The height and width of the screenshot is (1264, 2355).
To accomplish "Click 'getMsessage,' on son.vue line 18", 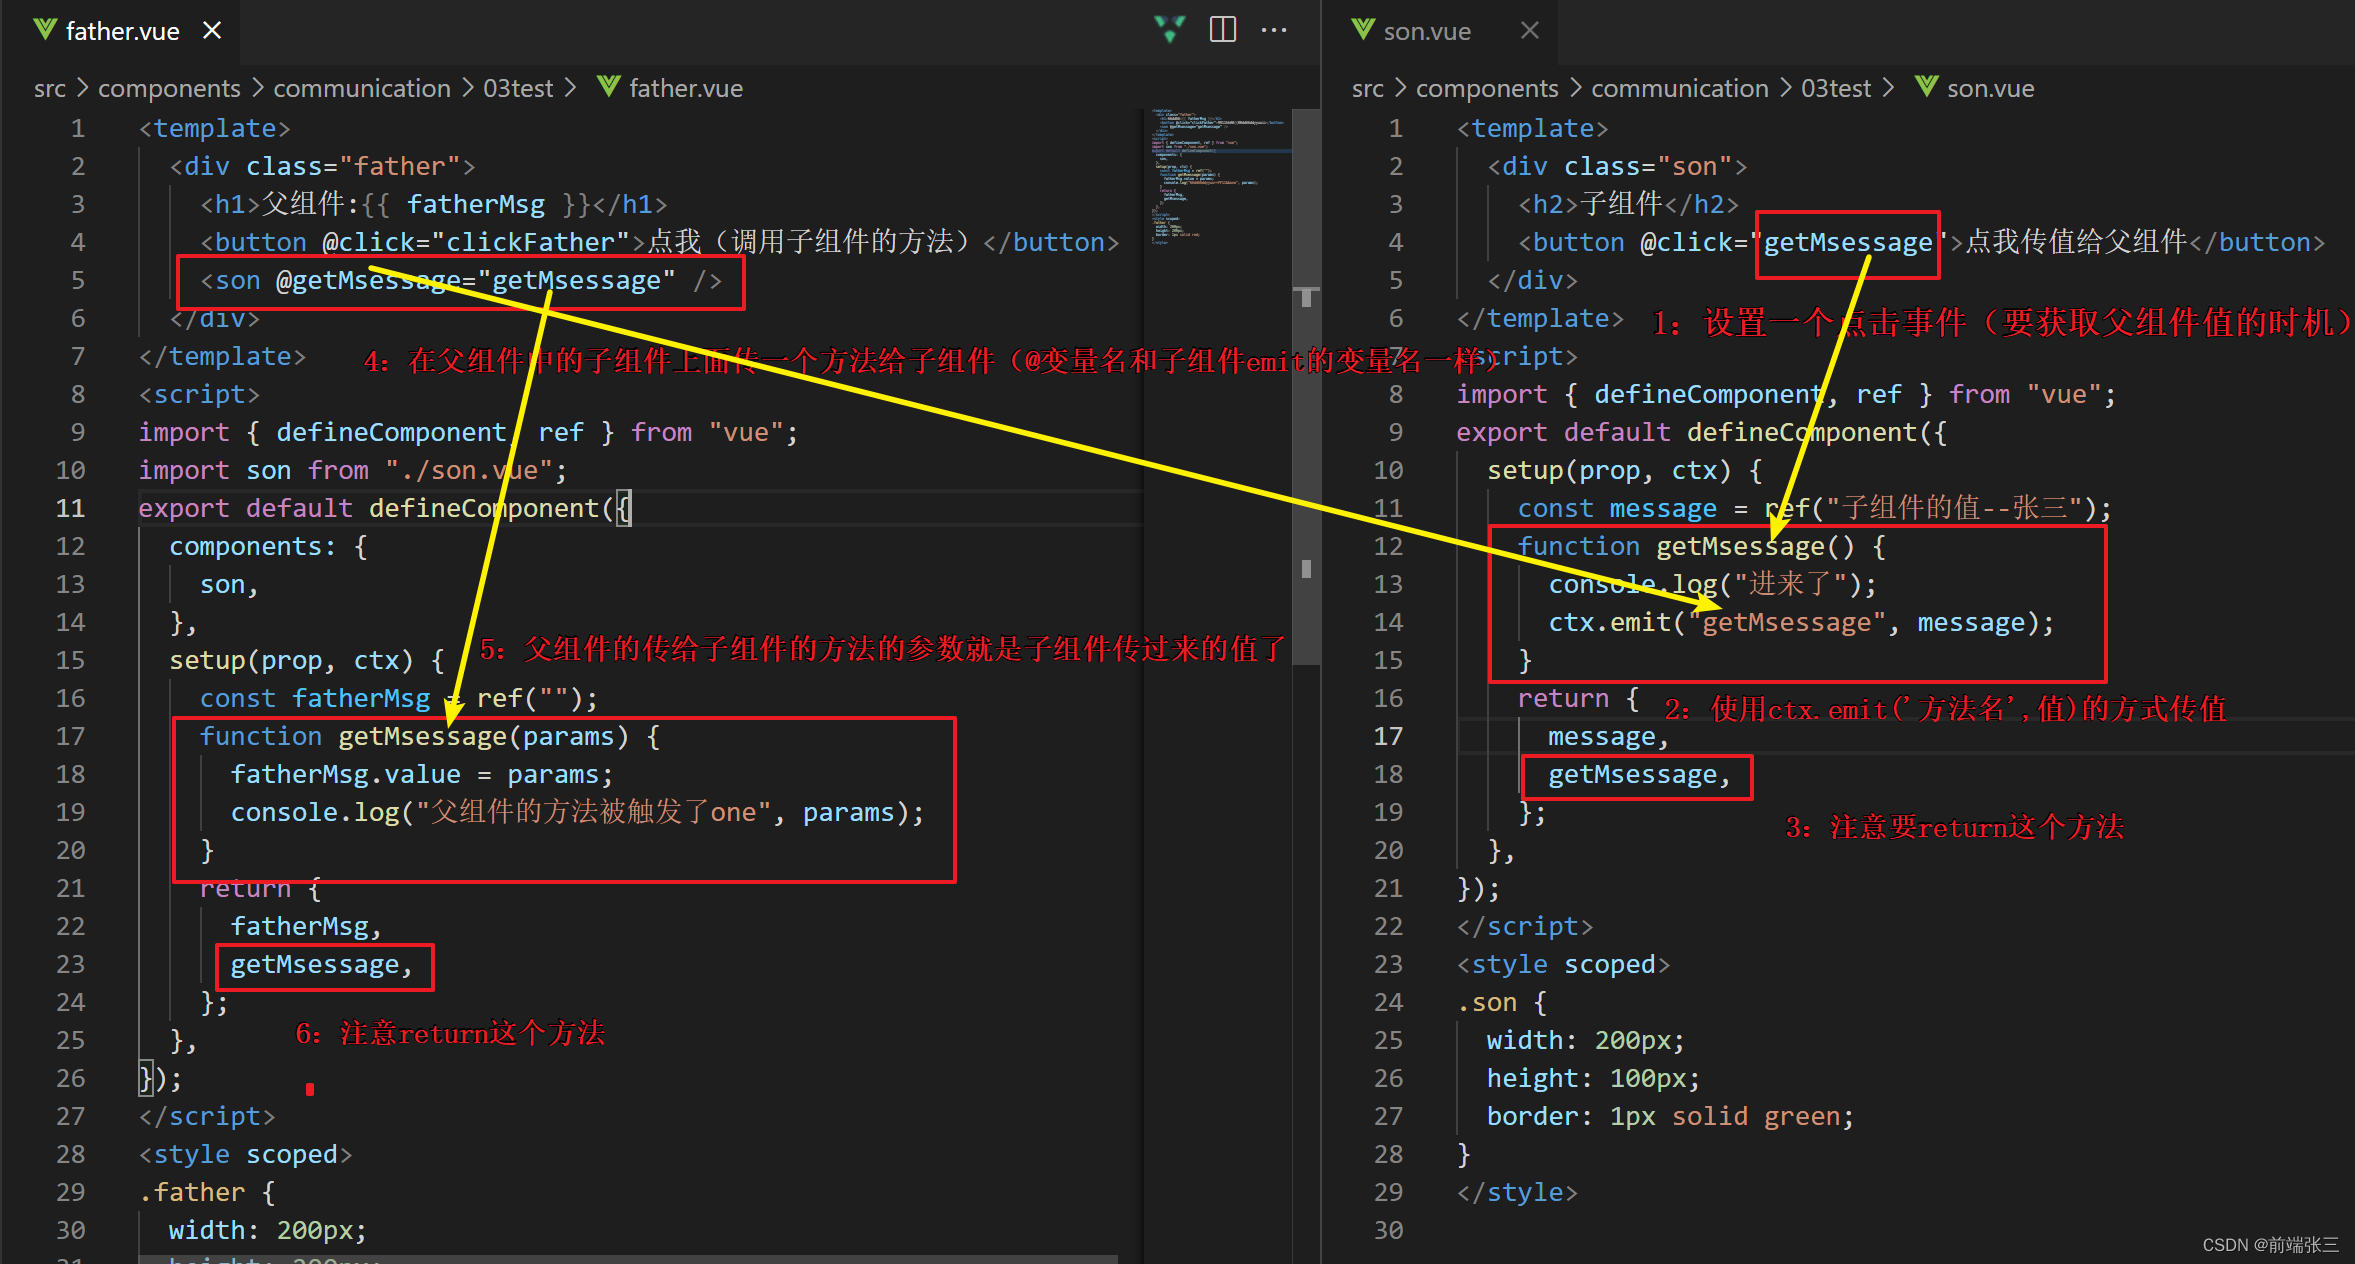I will click(1640, 774).
